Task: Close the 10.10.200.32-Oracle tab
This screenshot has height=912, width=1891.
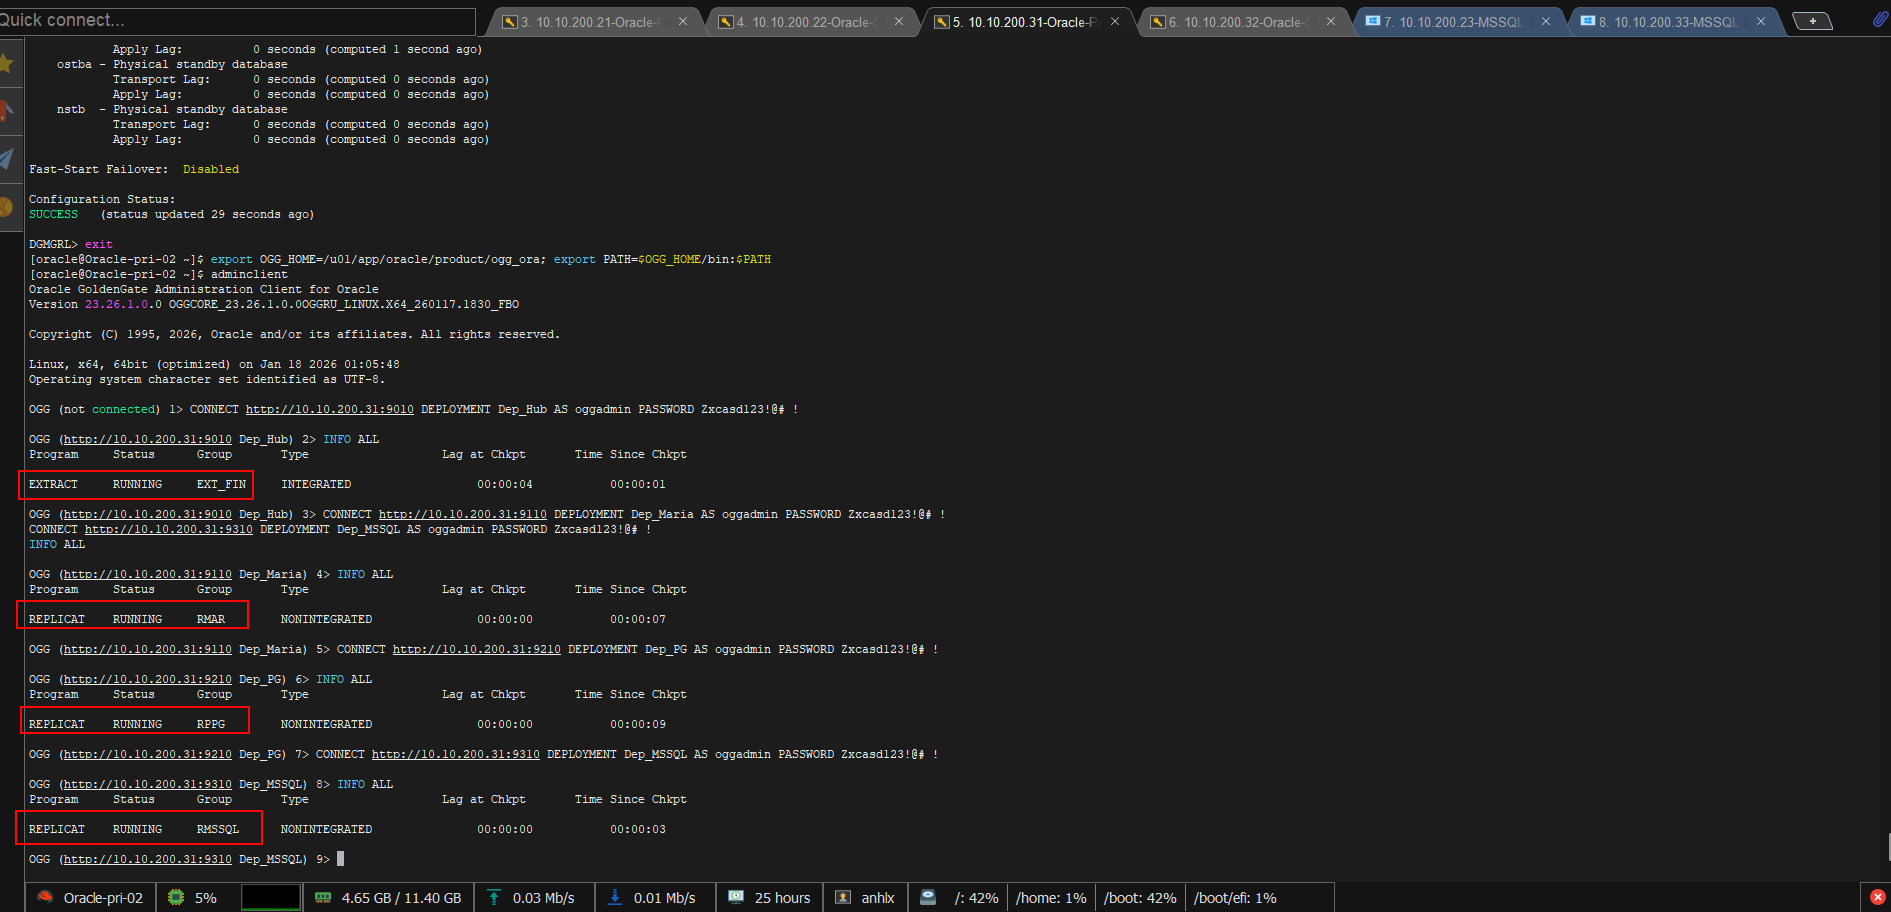Action: 1331,21
